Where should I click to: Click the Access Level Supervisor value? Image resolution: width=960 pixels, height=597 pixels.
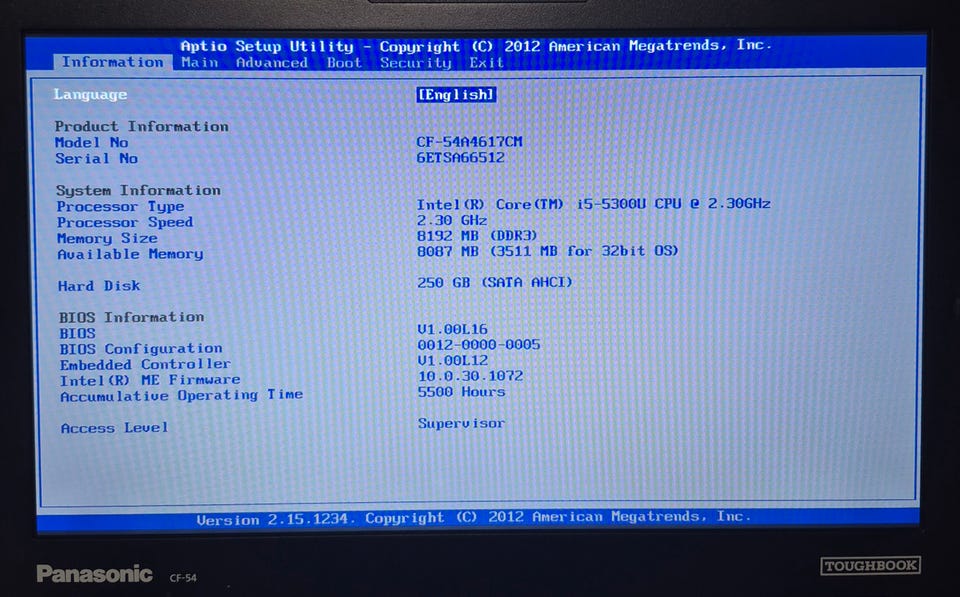click(461, 423)
